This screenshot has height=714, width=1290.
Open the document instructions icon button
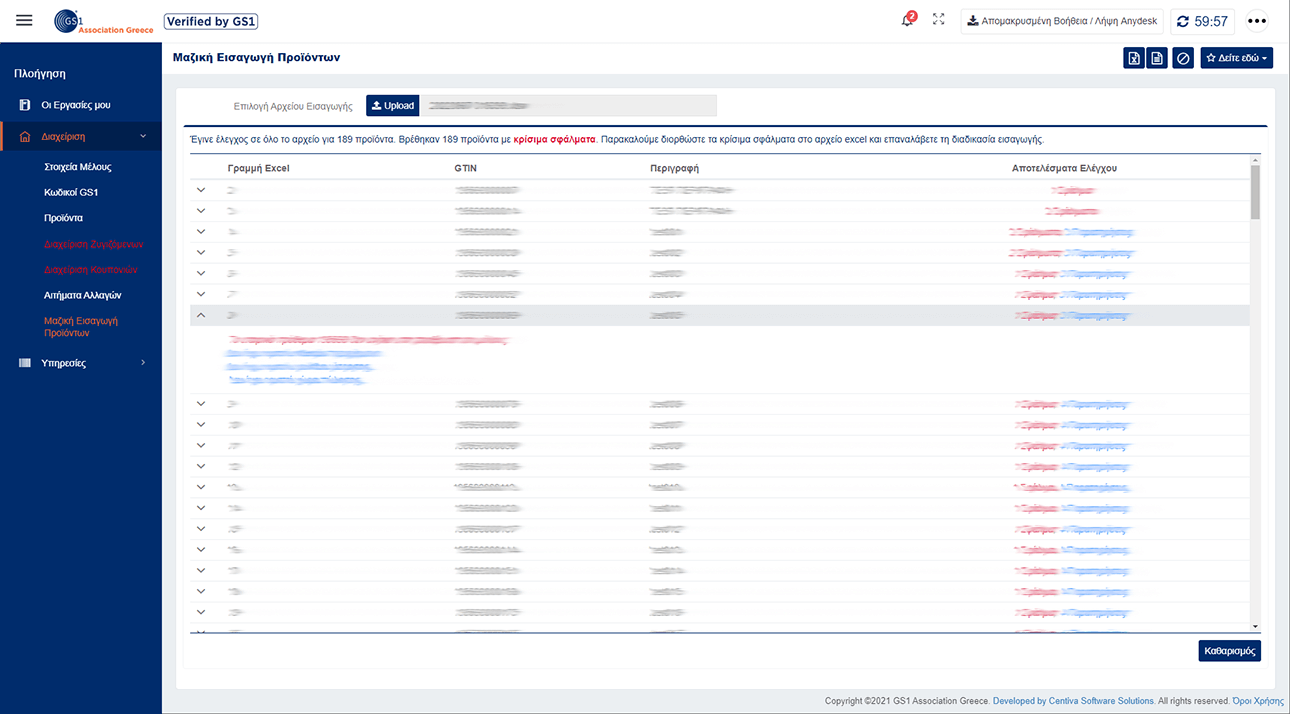[x=1157, y=59]
